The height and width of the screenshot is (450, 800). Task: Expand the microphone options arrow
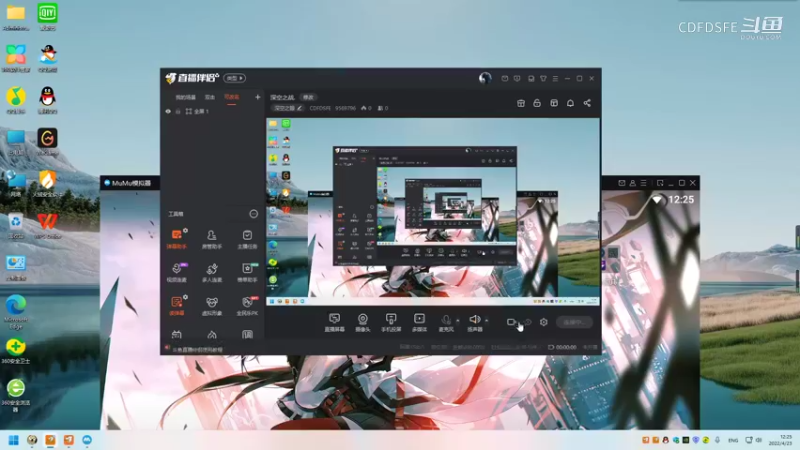pyautogui.click(x=458, y=320)
